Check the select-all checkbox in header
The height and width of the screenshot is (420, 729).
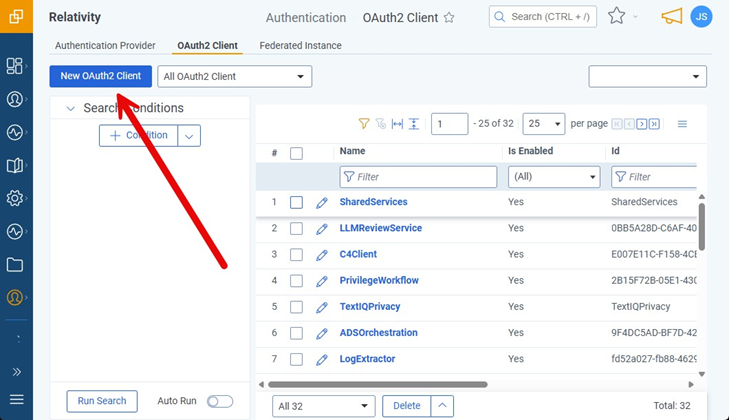coord(296,153)
